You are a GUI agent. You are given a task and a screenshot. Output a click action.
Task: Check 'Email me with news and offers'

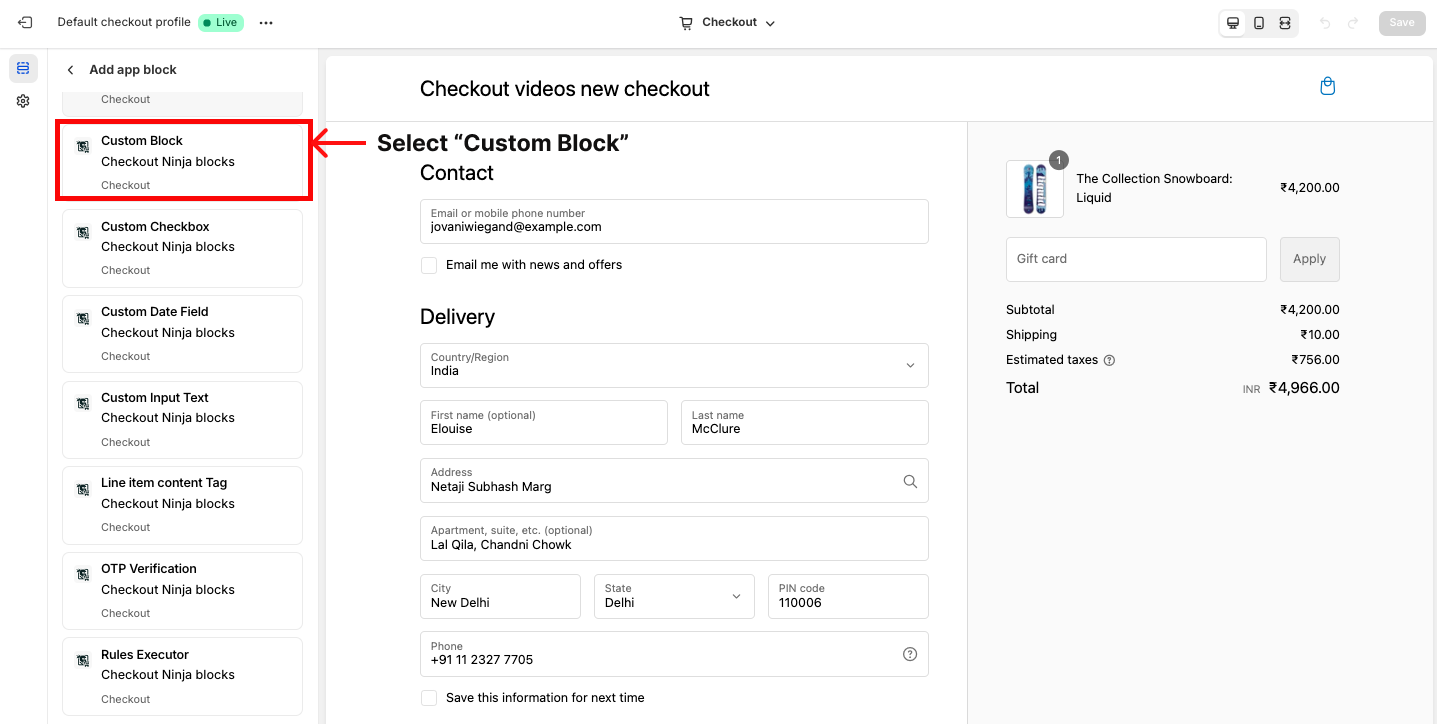(x=429, y=265)
